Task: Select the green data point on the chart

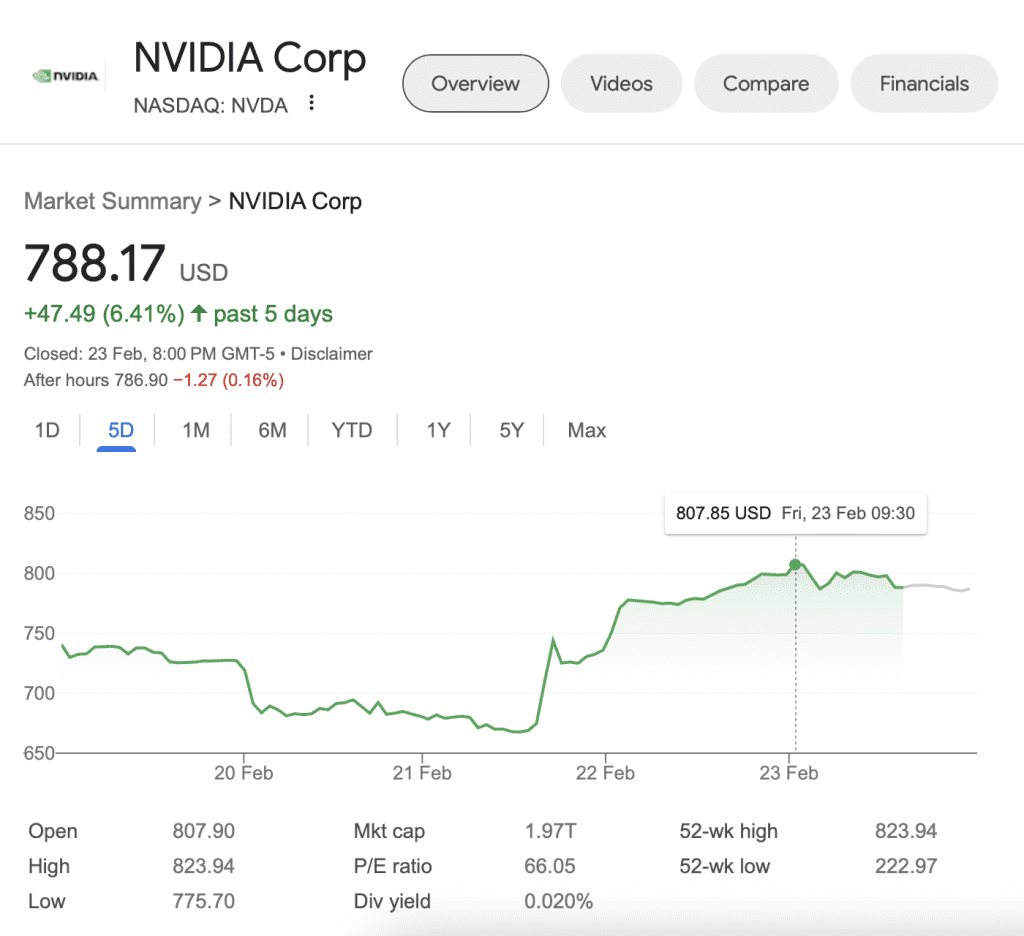Action: (794, 564)
